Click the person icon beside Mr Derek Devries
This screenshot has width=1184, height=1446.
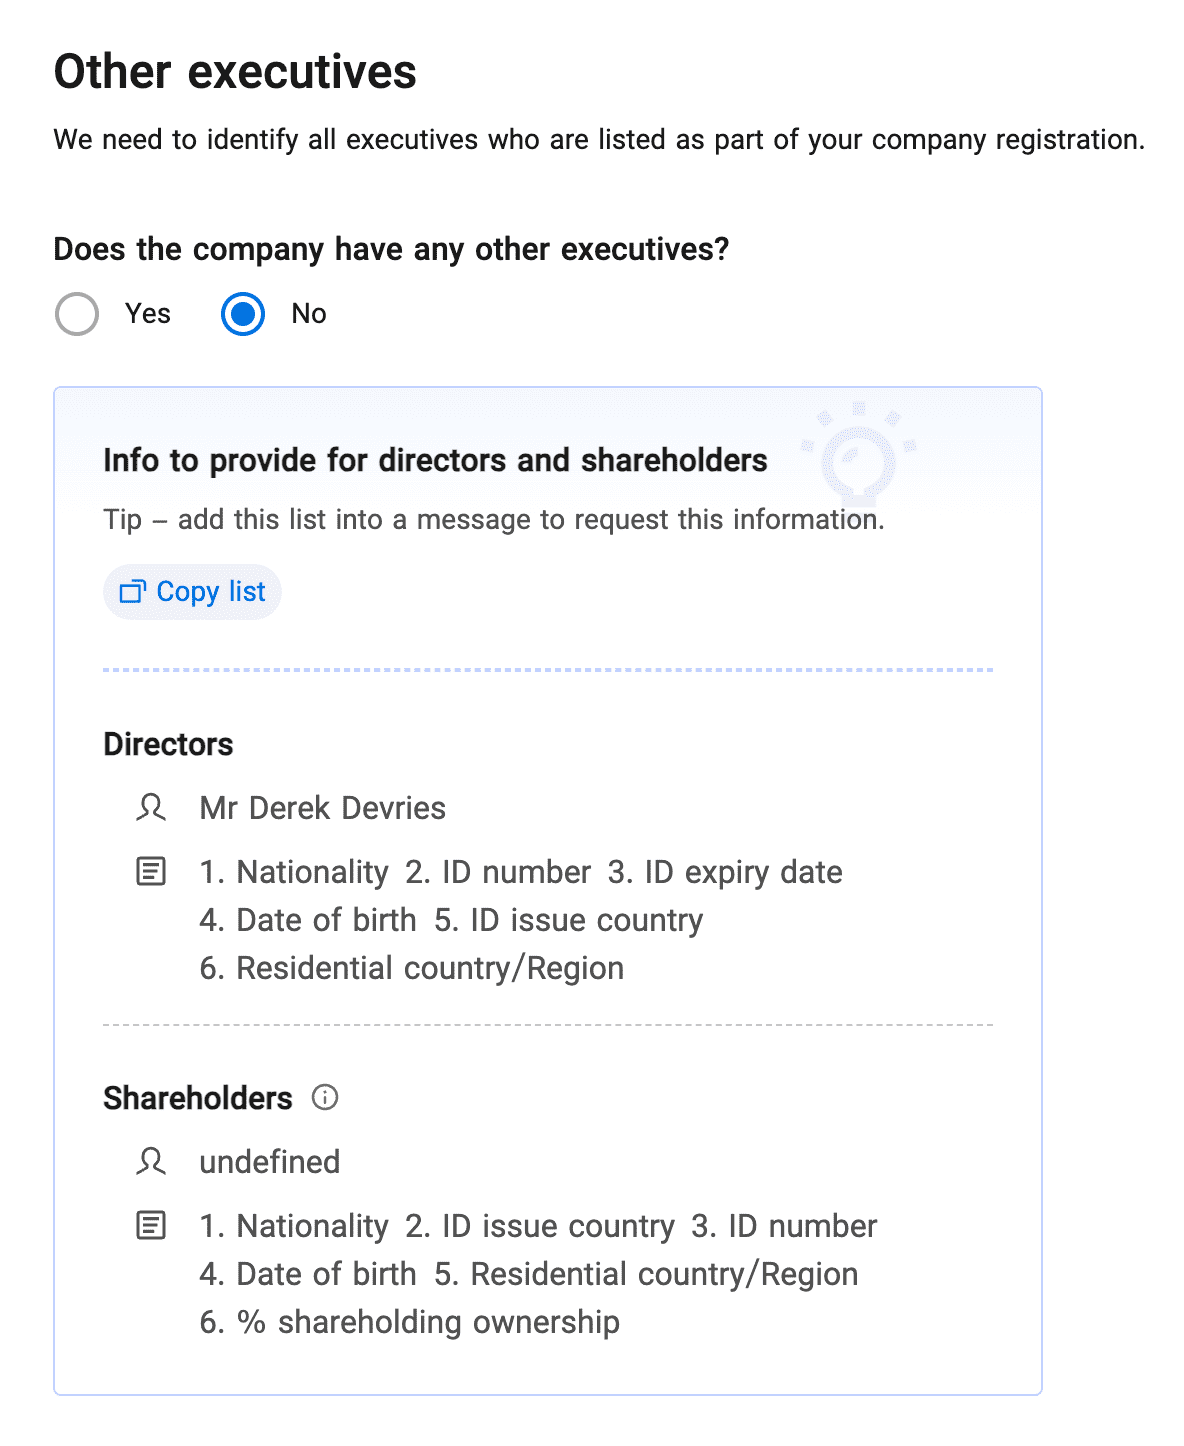tap(151, 807)
